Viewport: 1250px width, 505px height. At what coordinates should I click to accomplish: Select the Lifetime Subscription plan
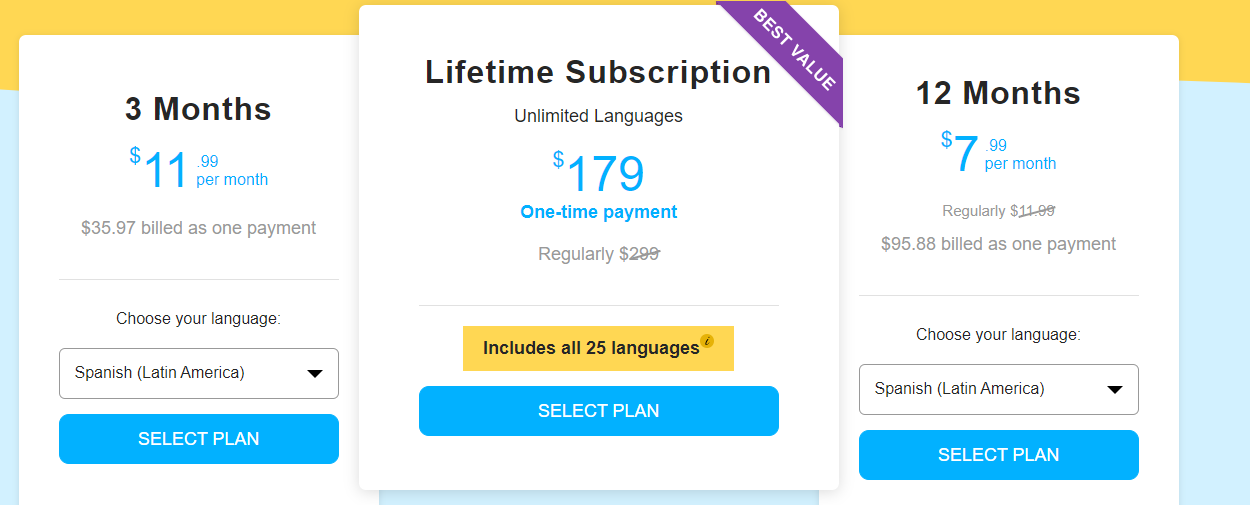click(598, 411)
